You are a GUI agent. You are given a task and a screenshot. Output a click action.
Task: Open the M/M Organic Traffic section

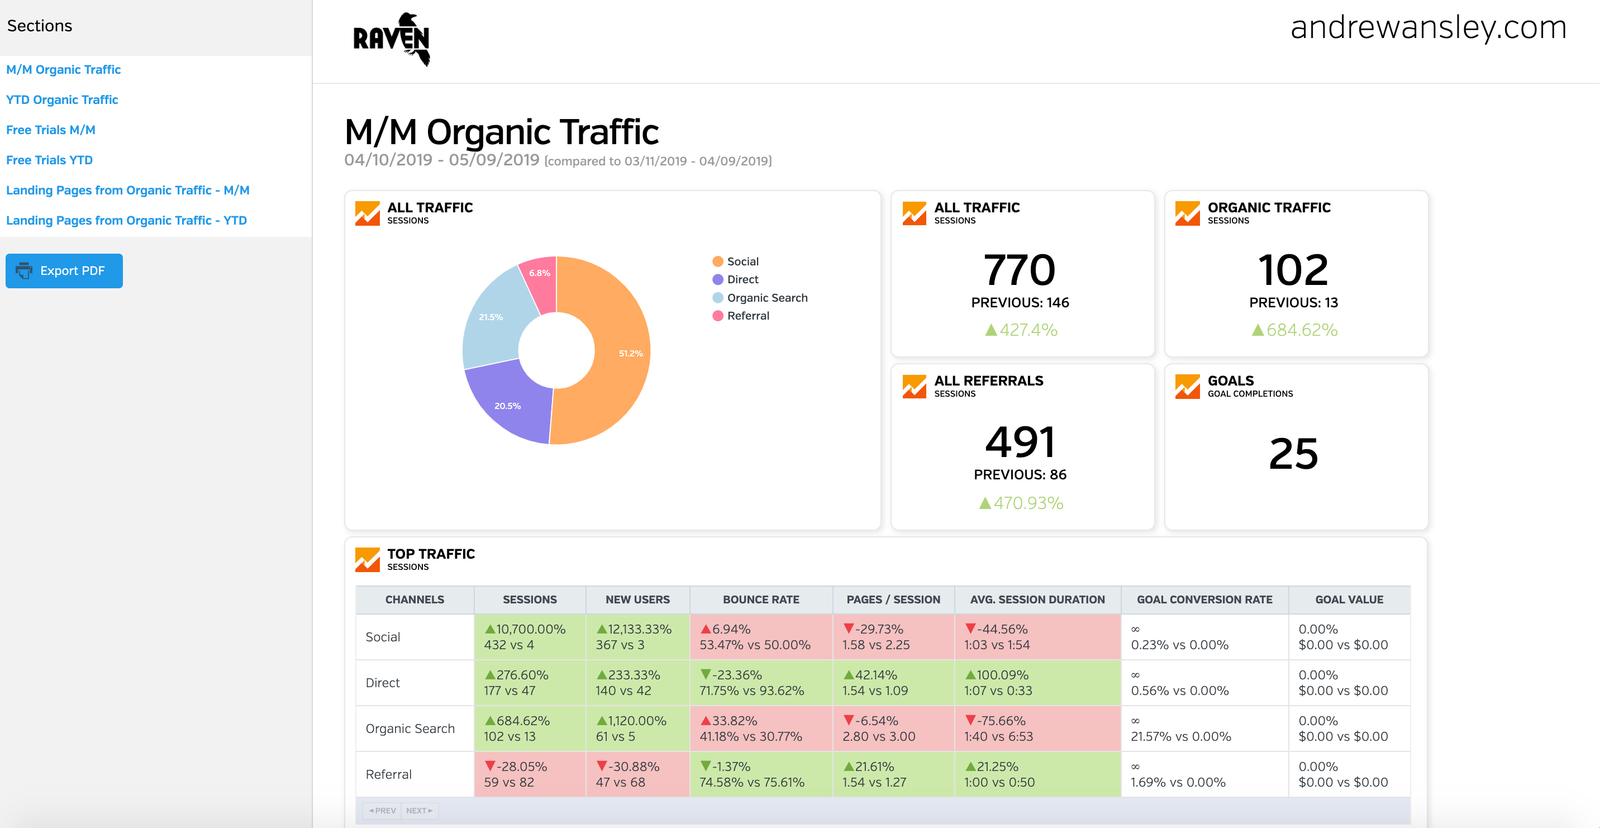[63, 70]
